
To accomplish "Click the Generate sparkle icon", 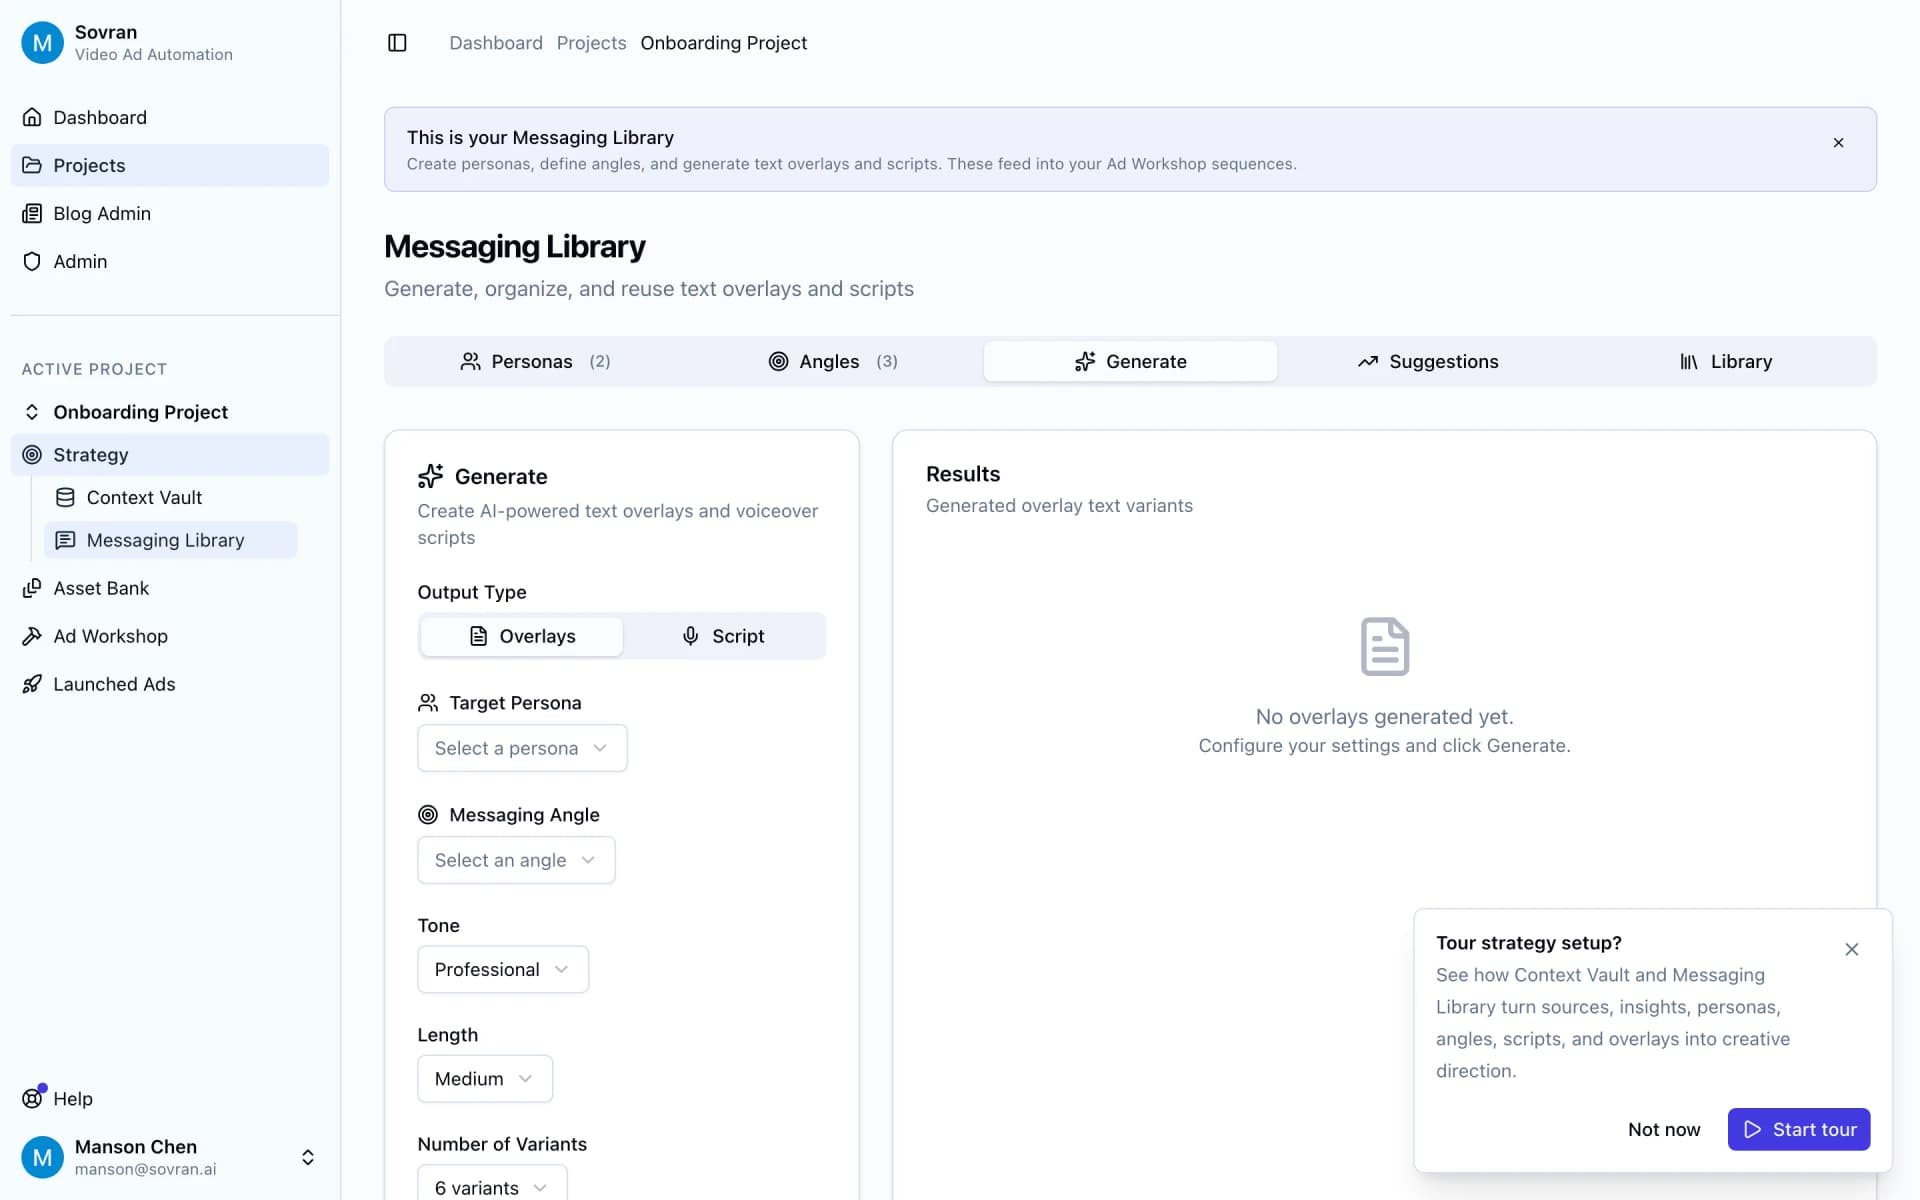I will click(1085, 361).
